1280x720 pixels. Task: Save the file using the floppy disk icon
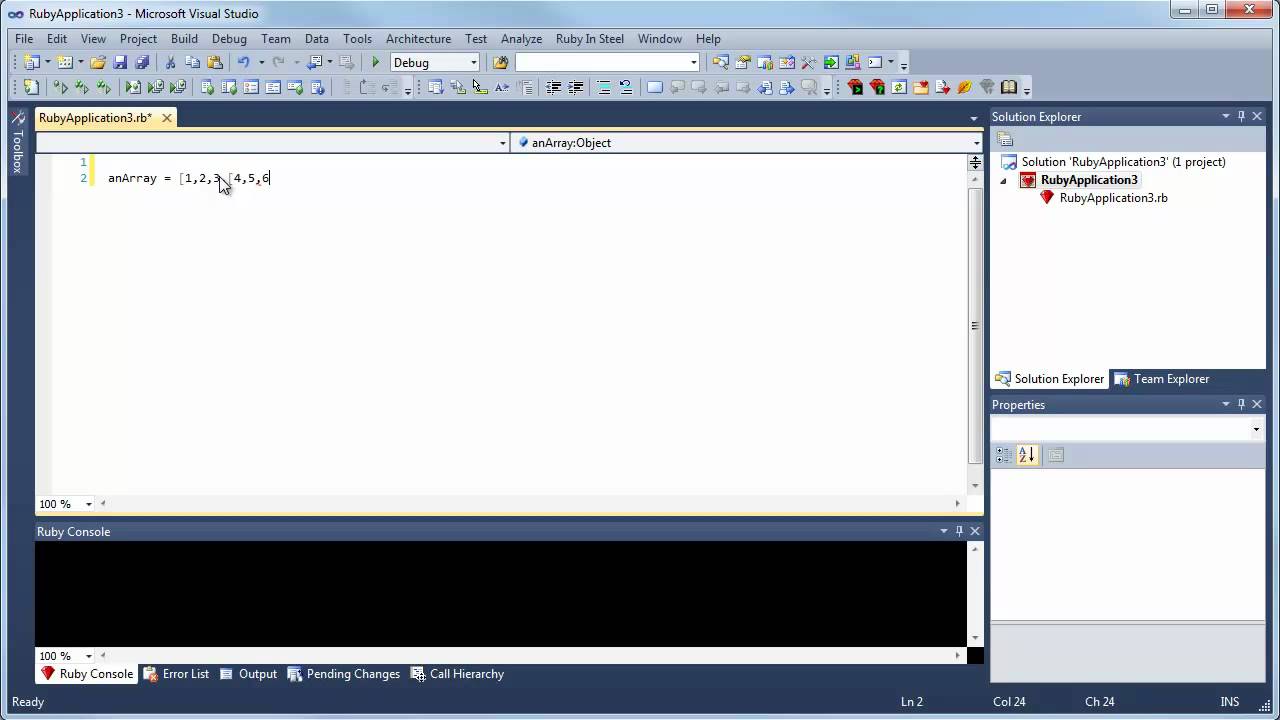tap(120, 62)
